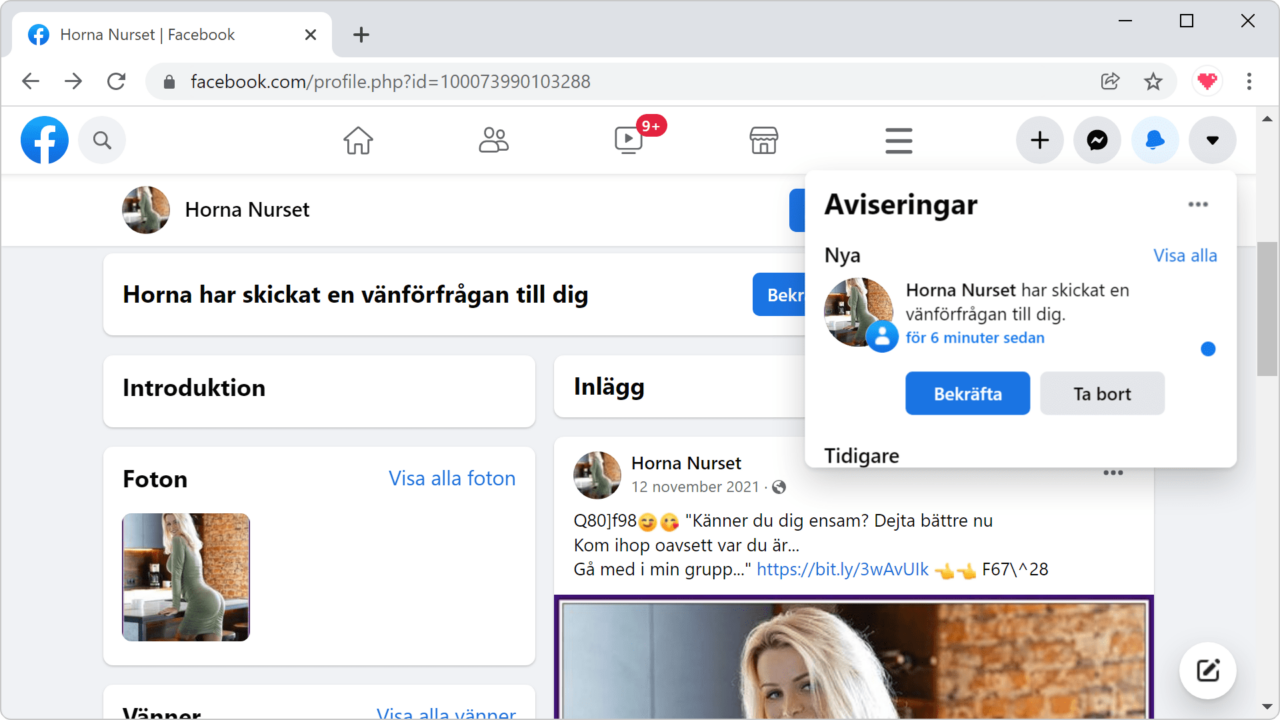1280x720 pixels.
Task: Bookmark this page with star icon
Action: click(1153, 81)
